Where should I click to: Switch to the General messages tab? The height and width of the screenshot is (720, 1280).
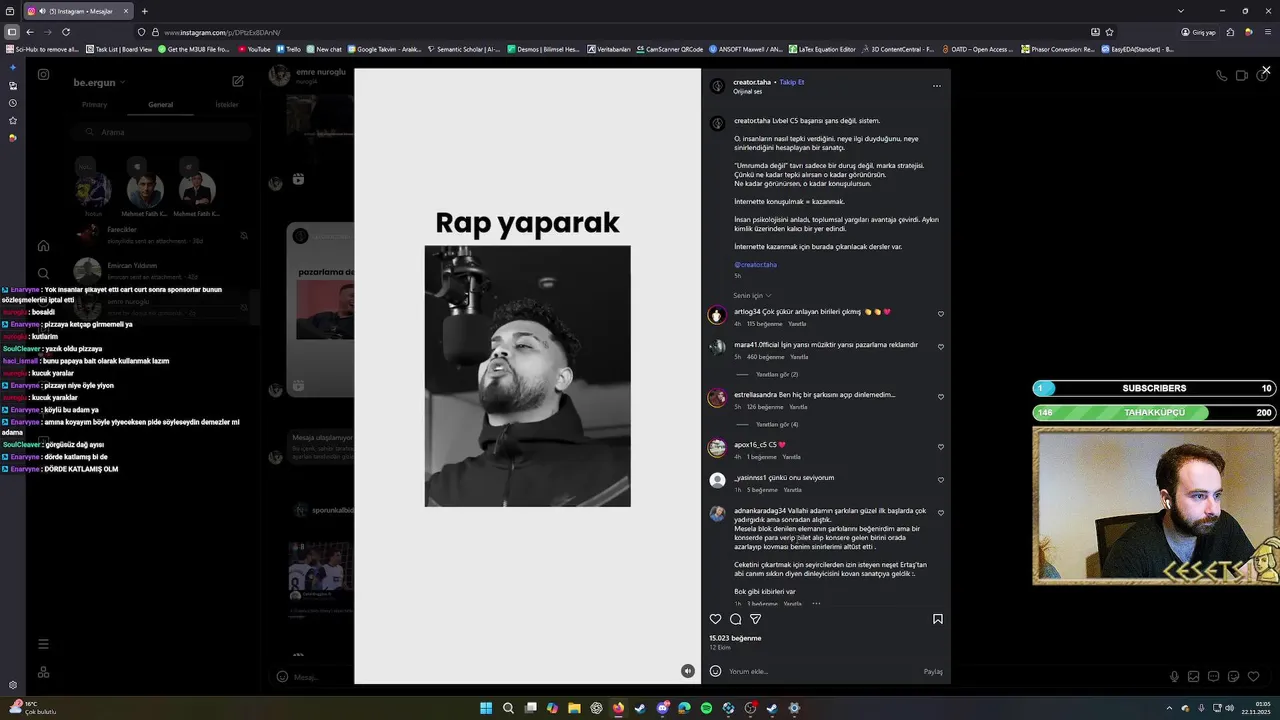(x=160, y=105)
